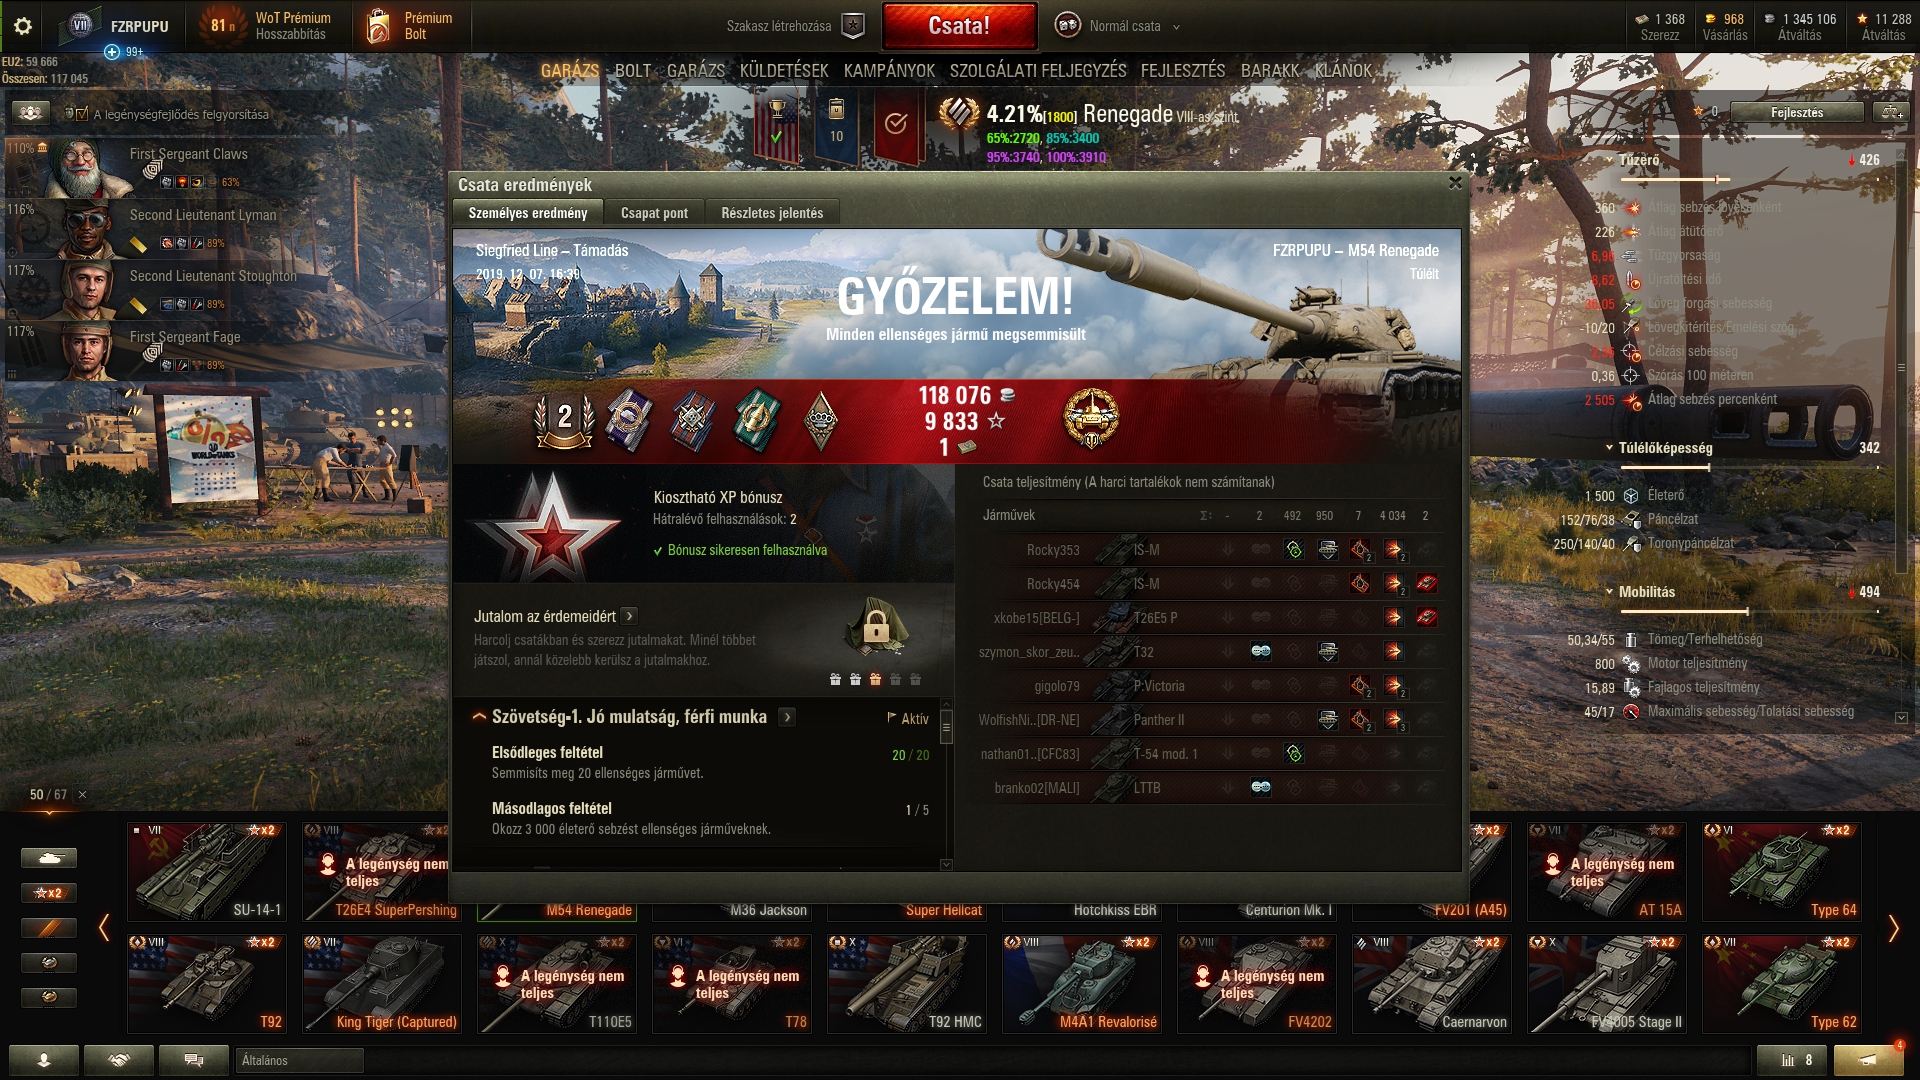The height and width of the screenshot is (1080, 1920).
Task: Open the settings gear menu
Action: click(x=22, y=26)
